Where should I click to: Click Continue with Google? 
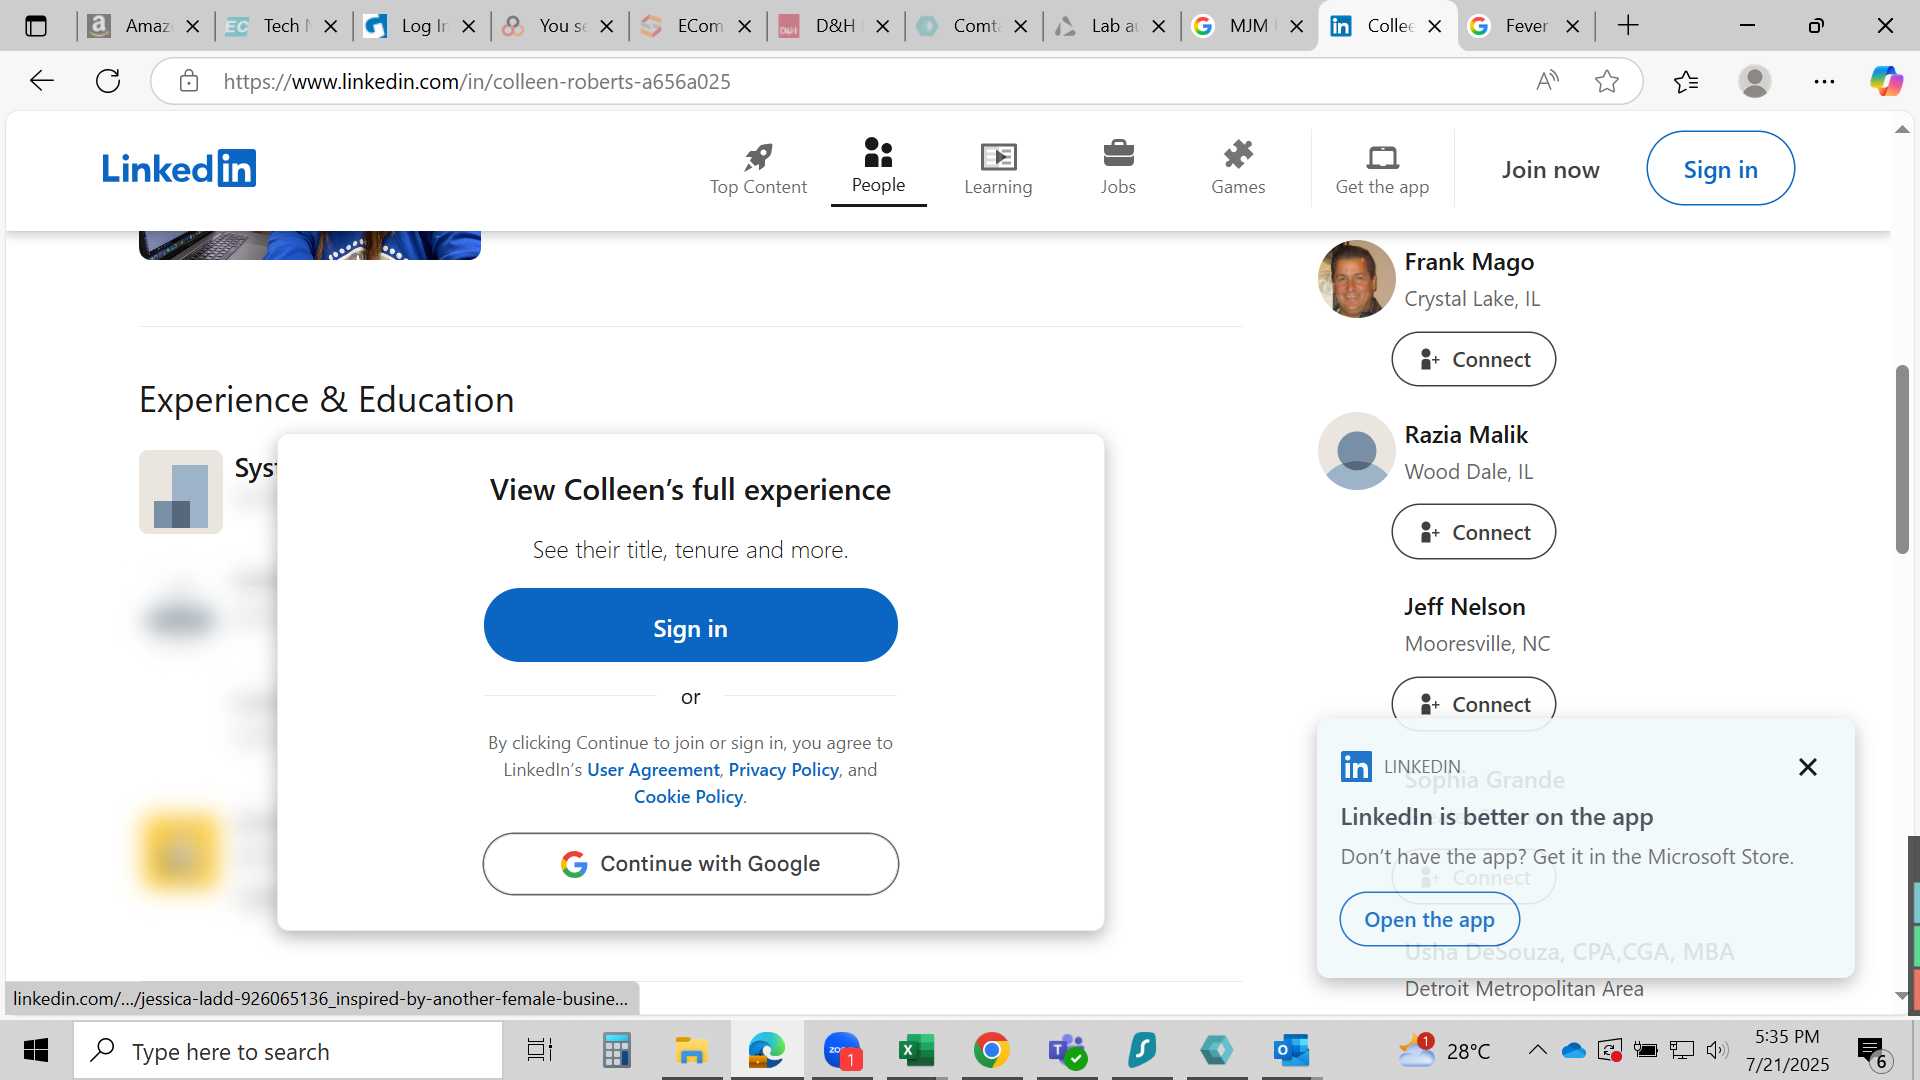(x=690, y=864)
